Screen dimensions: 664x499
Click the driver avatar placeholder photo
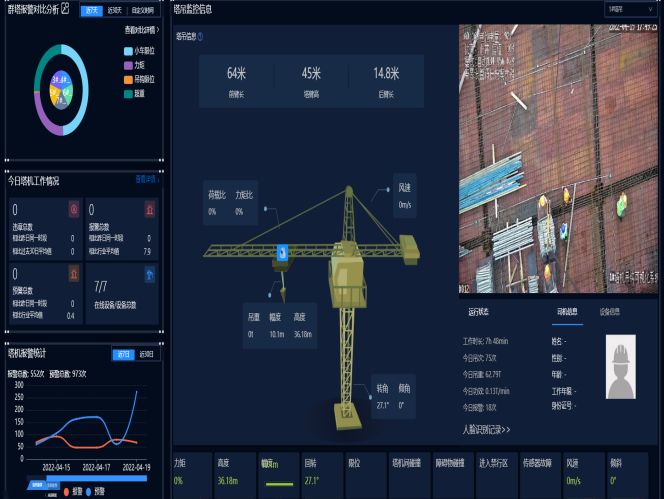click(x=620, y=366)
